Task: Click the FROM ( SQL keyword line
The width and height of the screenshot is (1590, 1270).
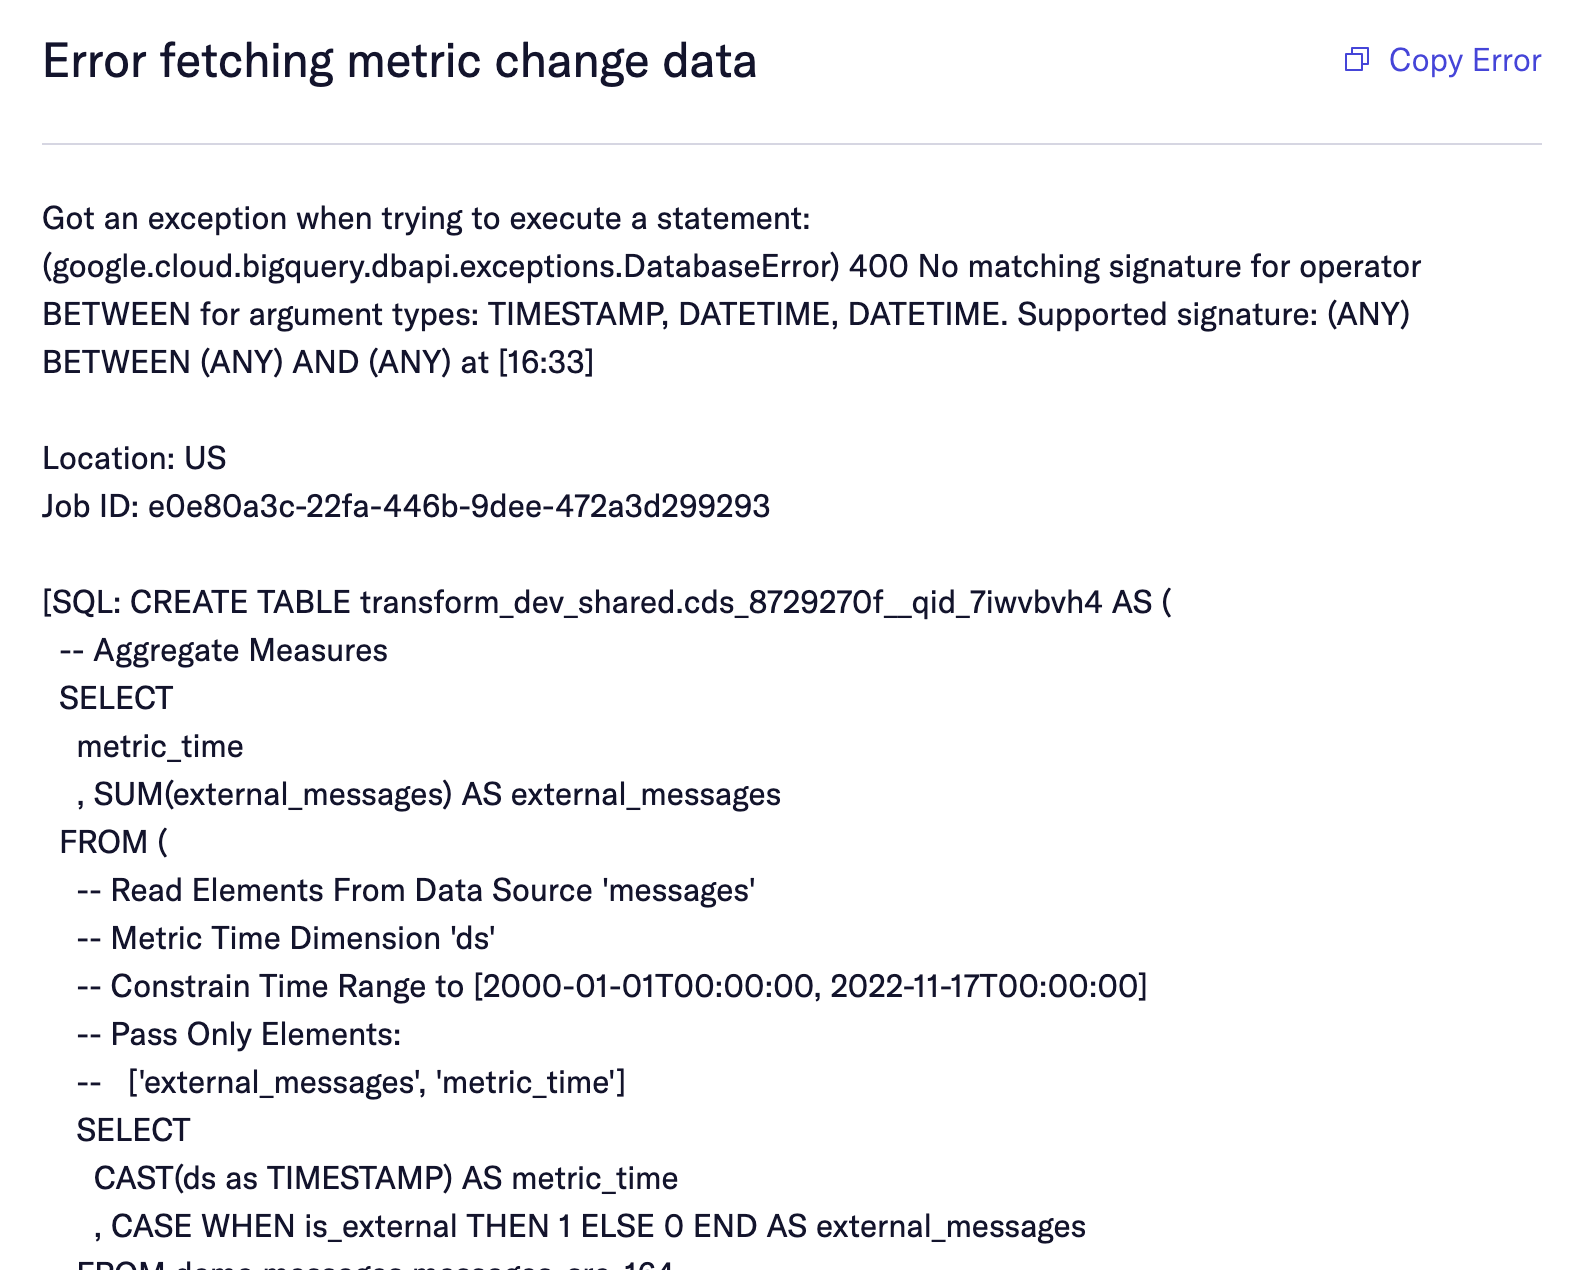Action: [x=112, y=842]
